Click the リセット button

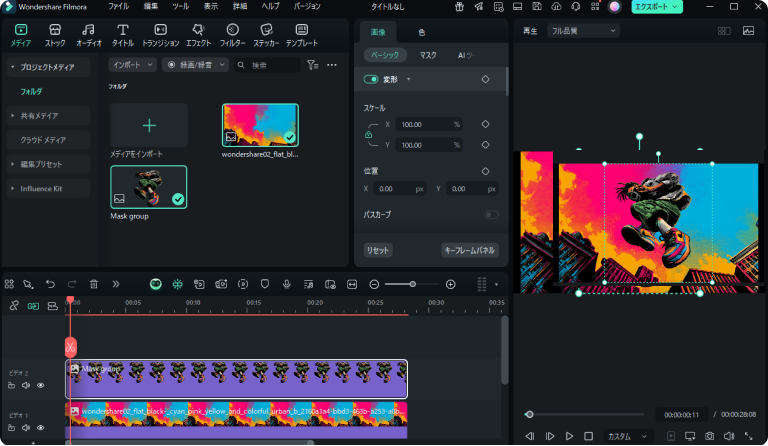pos(378,250)
